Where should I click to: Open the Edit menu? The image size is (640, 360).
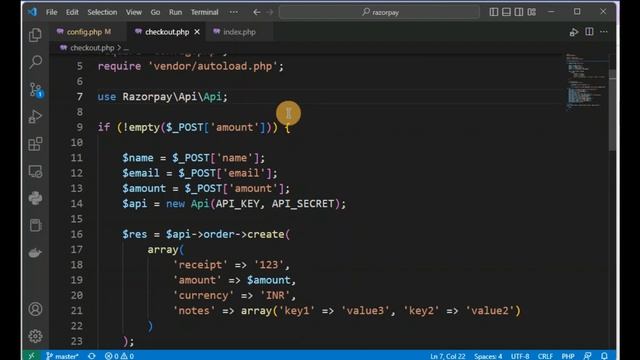click(72, 12)
